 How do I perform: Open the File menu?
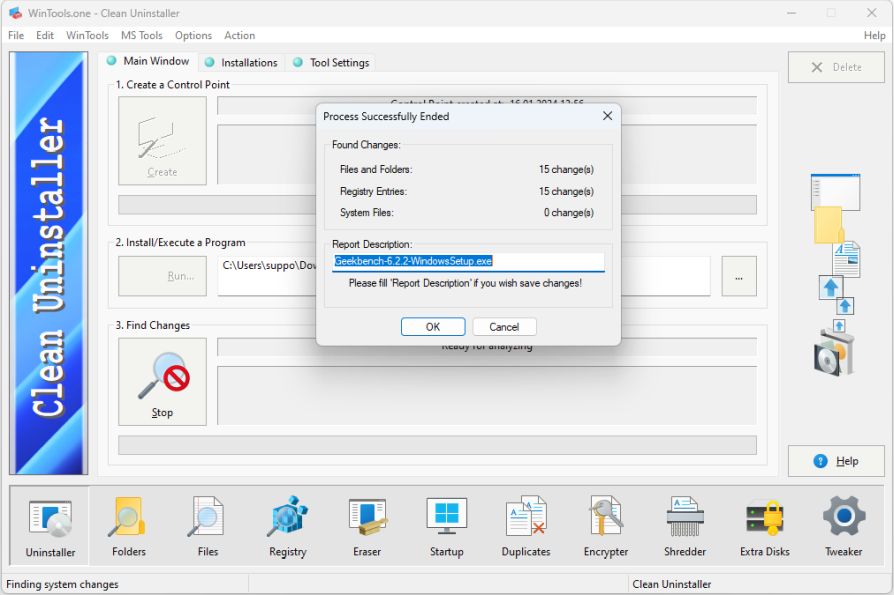16,35
